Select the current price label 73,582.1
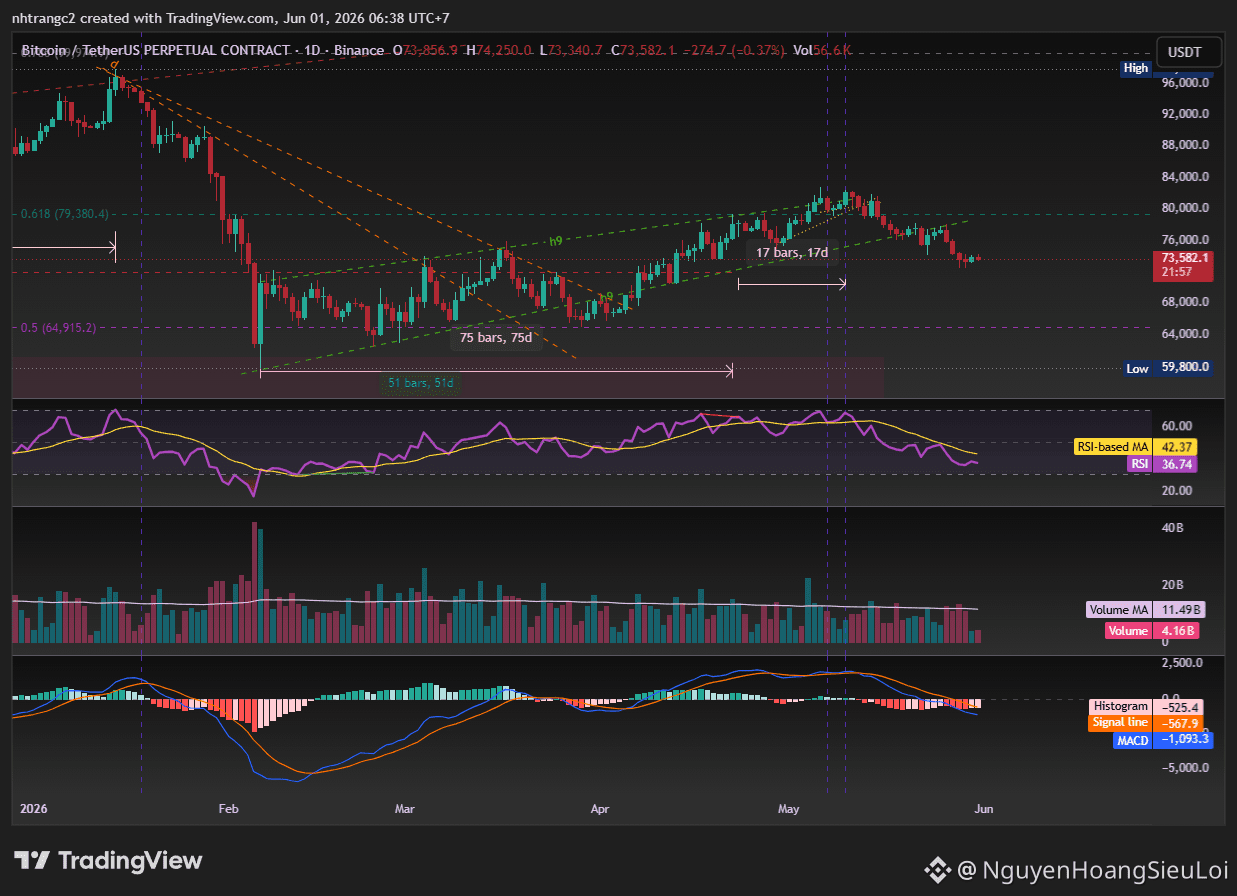Viewport: 1237px width, 896px height. click(x=1183, y=258)
